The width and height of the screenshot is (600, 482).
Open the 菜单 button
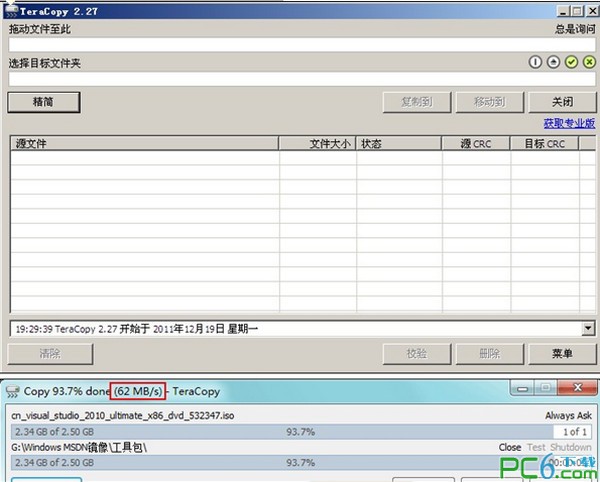click(x=562, y=354)
